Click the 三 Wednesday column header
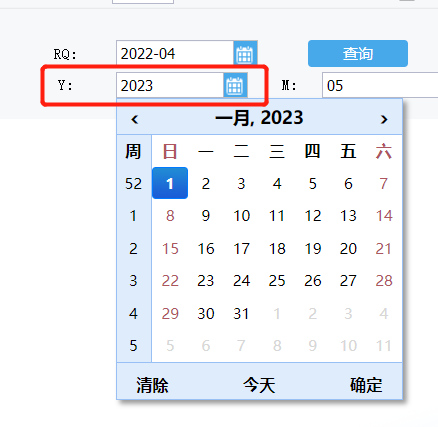This screenshot has height=427, width=438. pyautogui.click(x=277, y=151)
